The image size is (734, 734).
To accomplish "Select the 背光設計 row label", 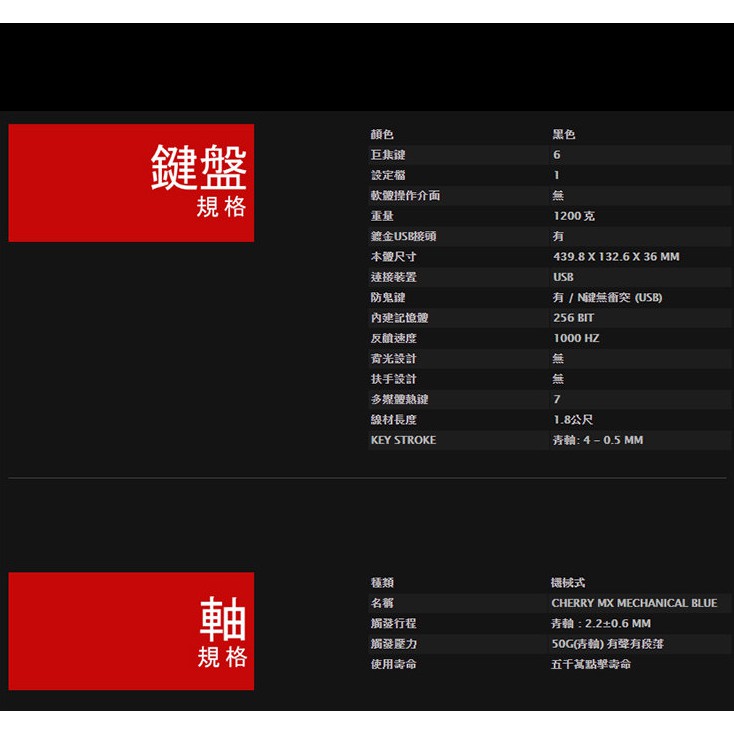I will [x=393, y=359].
